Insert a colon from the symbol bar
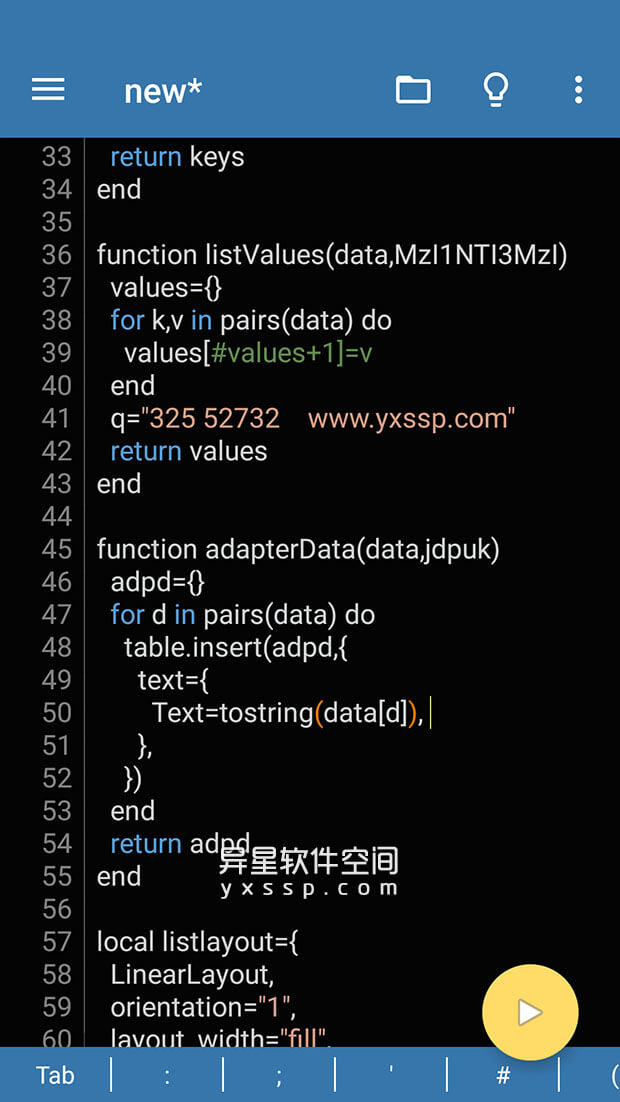The image size is (620, 1102). pyautogui.click(x=166, y=1075)
